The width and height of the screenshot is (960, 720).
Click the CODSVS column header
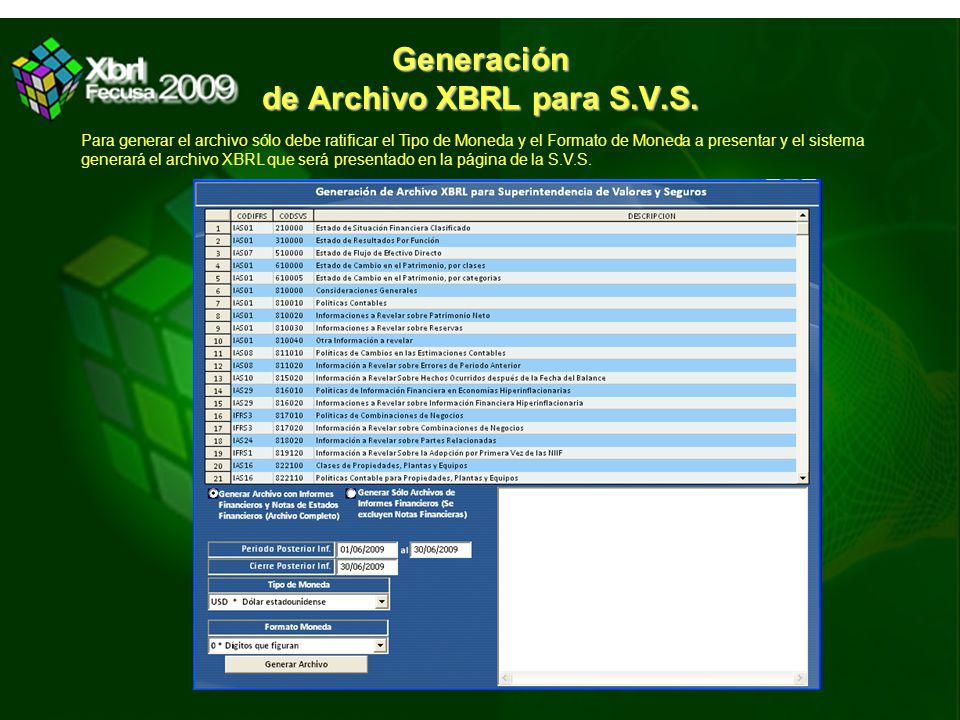(x=293, y=216)
